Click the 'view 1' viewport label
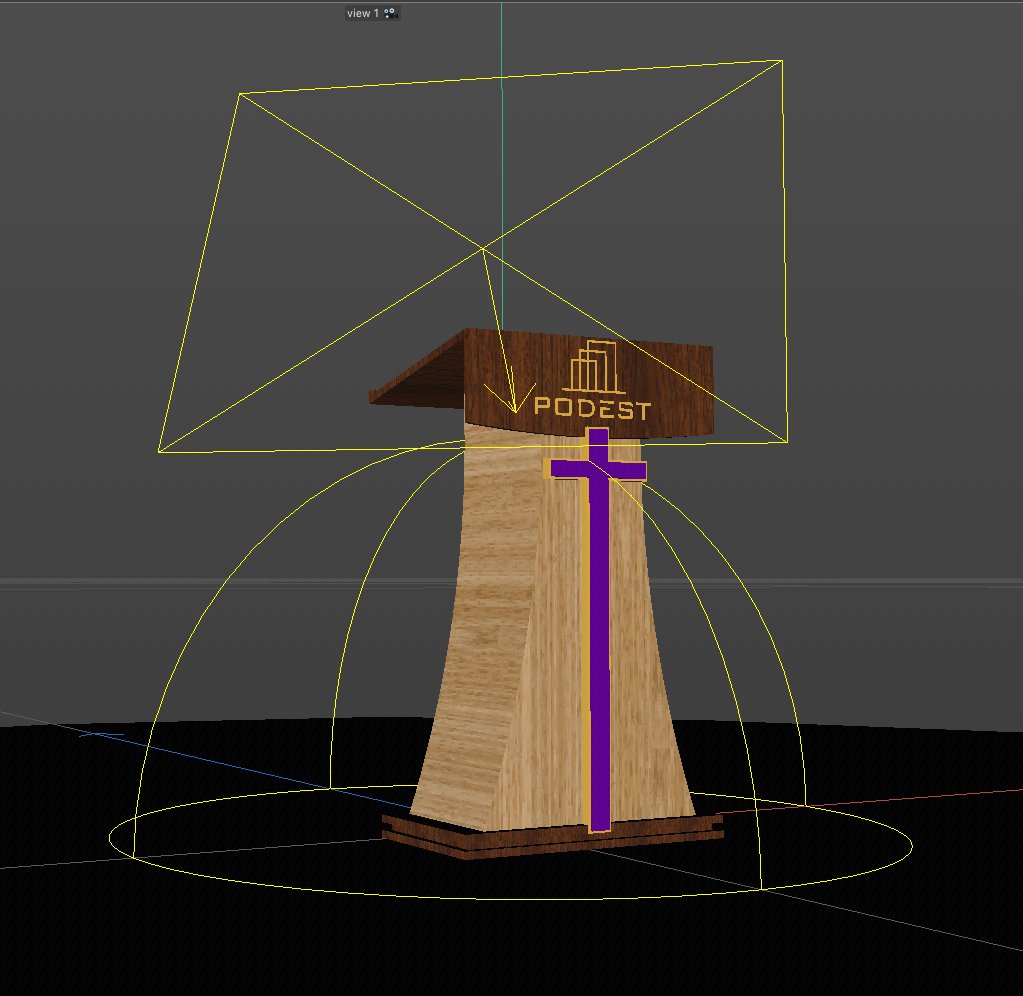This screenshot has height=996, width=1023. pyautogui.click(x=363, y=13)
